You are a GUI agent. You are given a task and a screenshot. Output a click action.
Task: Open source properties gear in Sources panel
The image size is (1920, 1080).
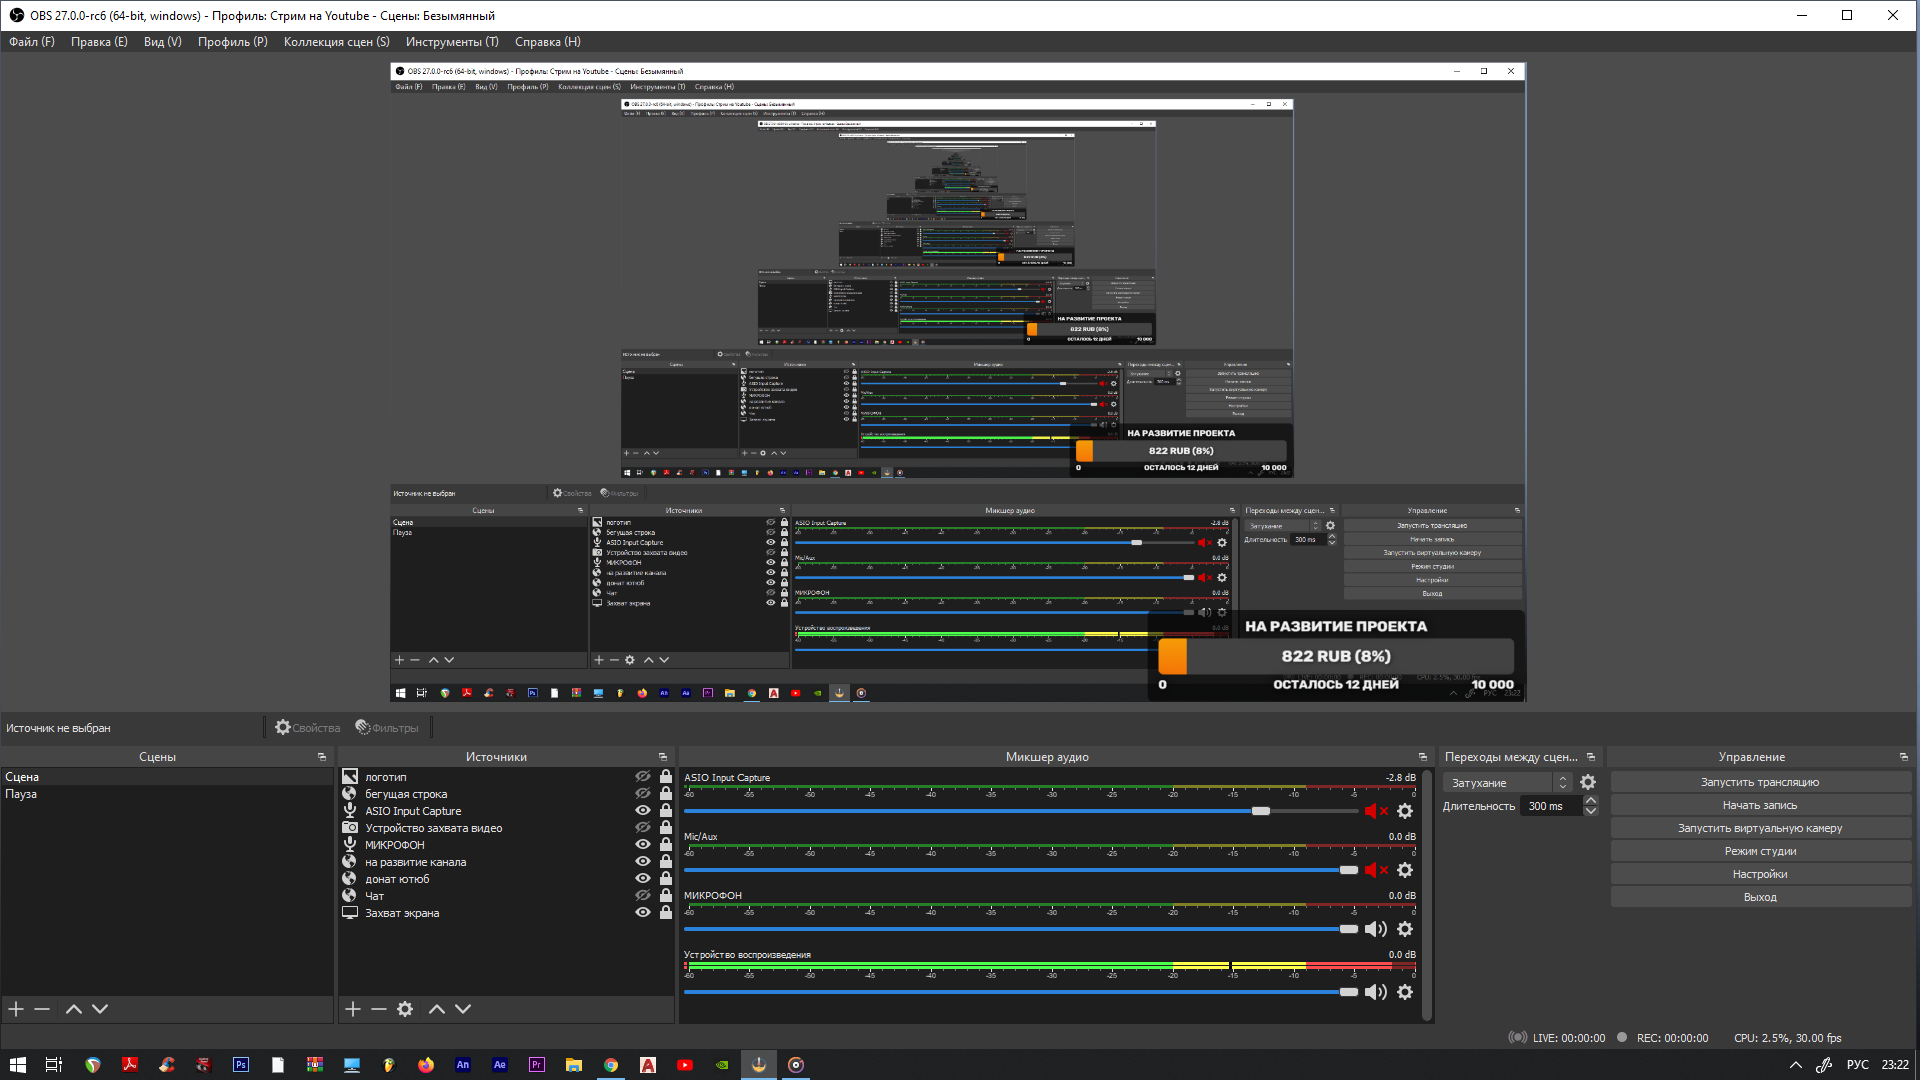[405, 1009]
